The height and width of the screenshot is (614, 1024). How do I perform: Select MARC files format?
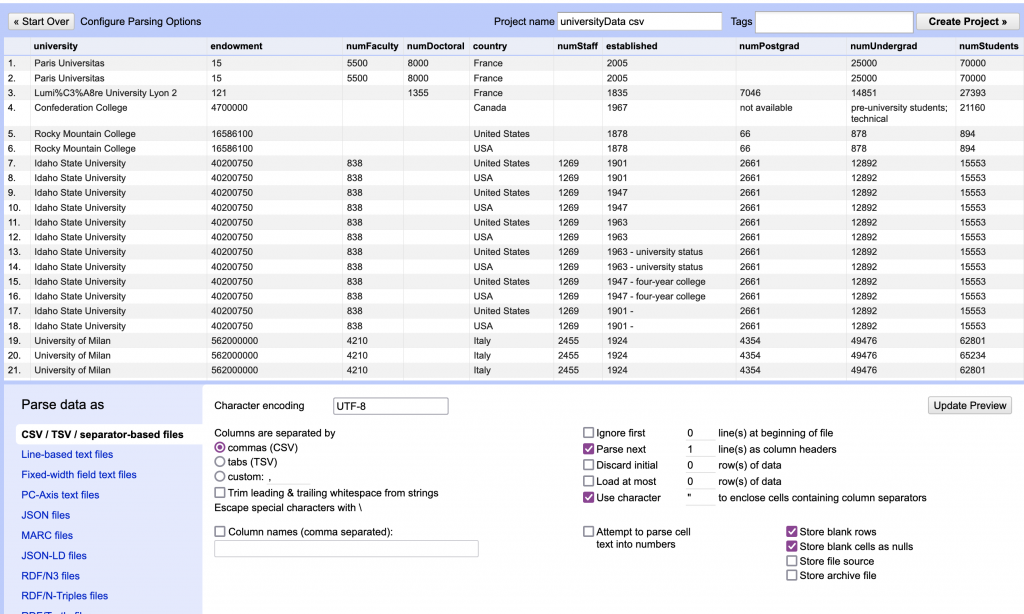click(47, 536)
